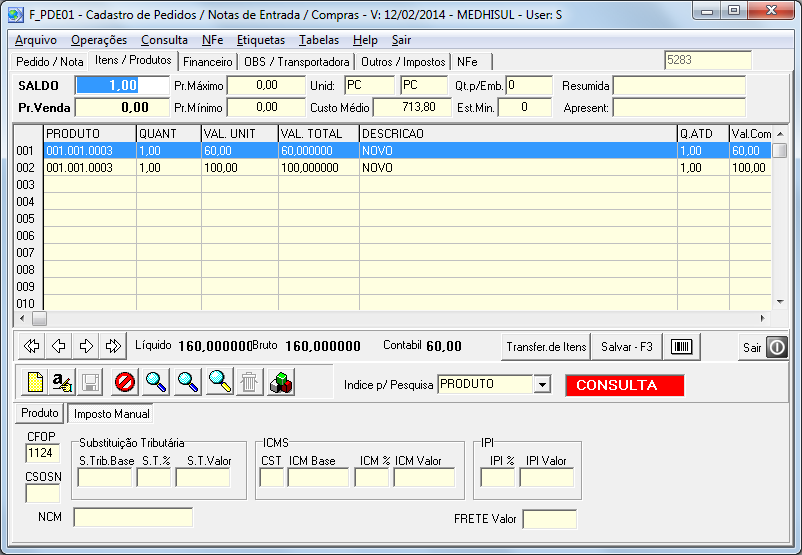Go to the first record (double left arrow)

(x=31, y=346)
